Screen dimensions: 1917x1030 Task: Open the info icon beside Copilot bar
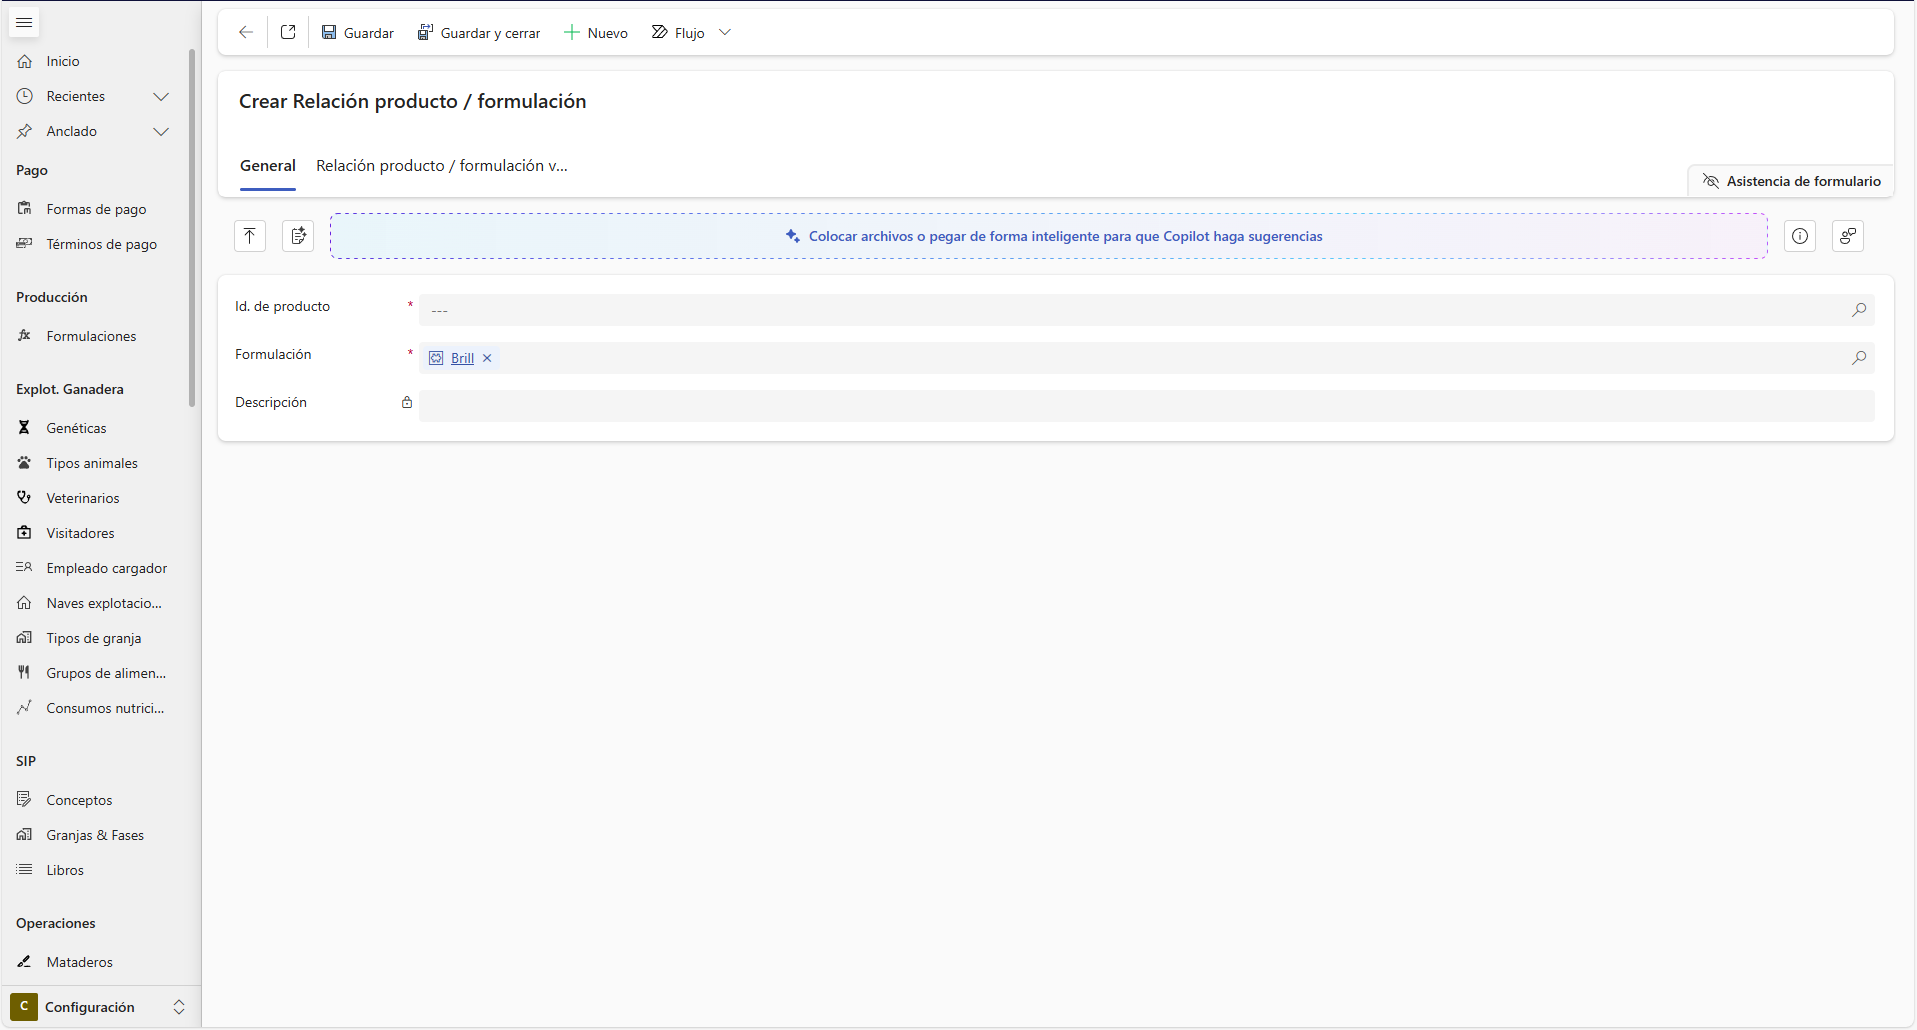click(x=1799, y=237)
